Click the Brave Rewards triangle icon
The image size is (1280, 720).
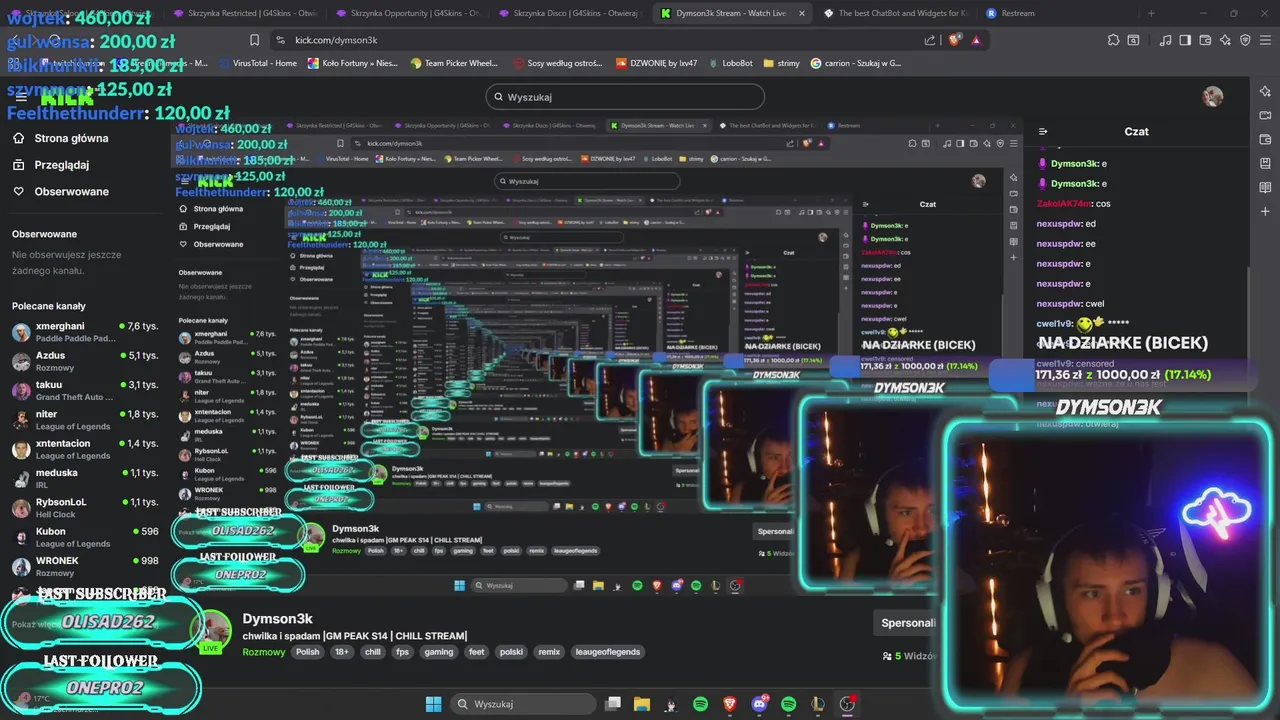(x=976, y=40)
